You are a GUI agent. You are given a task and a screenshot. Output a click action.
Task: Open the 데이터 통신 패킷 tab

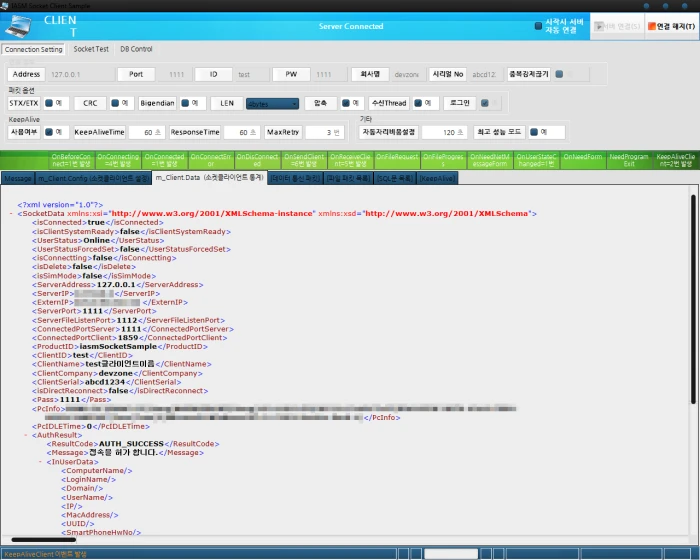[296, 179]
